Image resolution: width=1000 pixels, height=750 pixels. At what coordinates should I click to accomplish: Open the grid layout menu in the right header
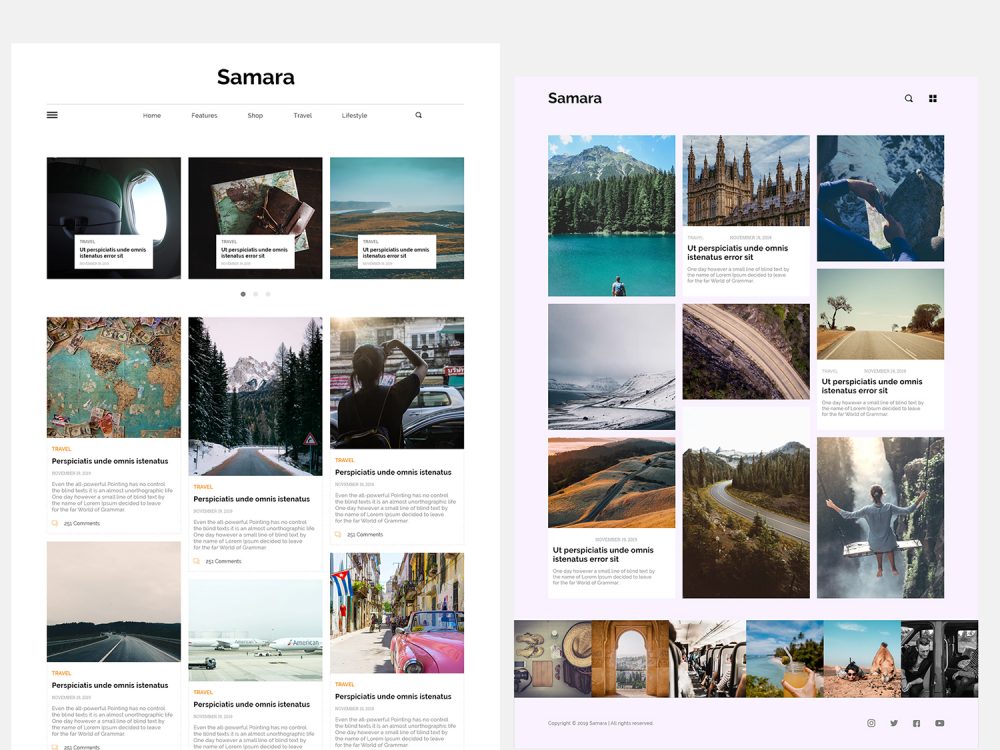tap(932, 98)
